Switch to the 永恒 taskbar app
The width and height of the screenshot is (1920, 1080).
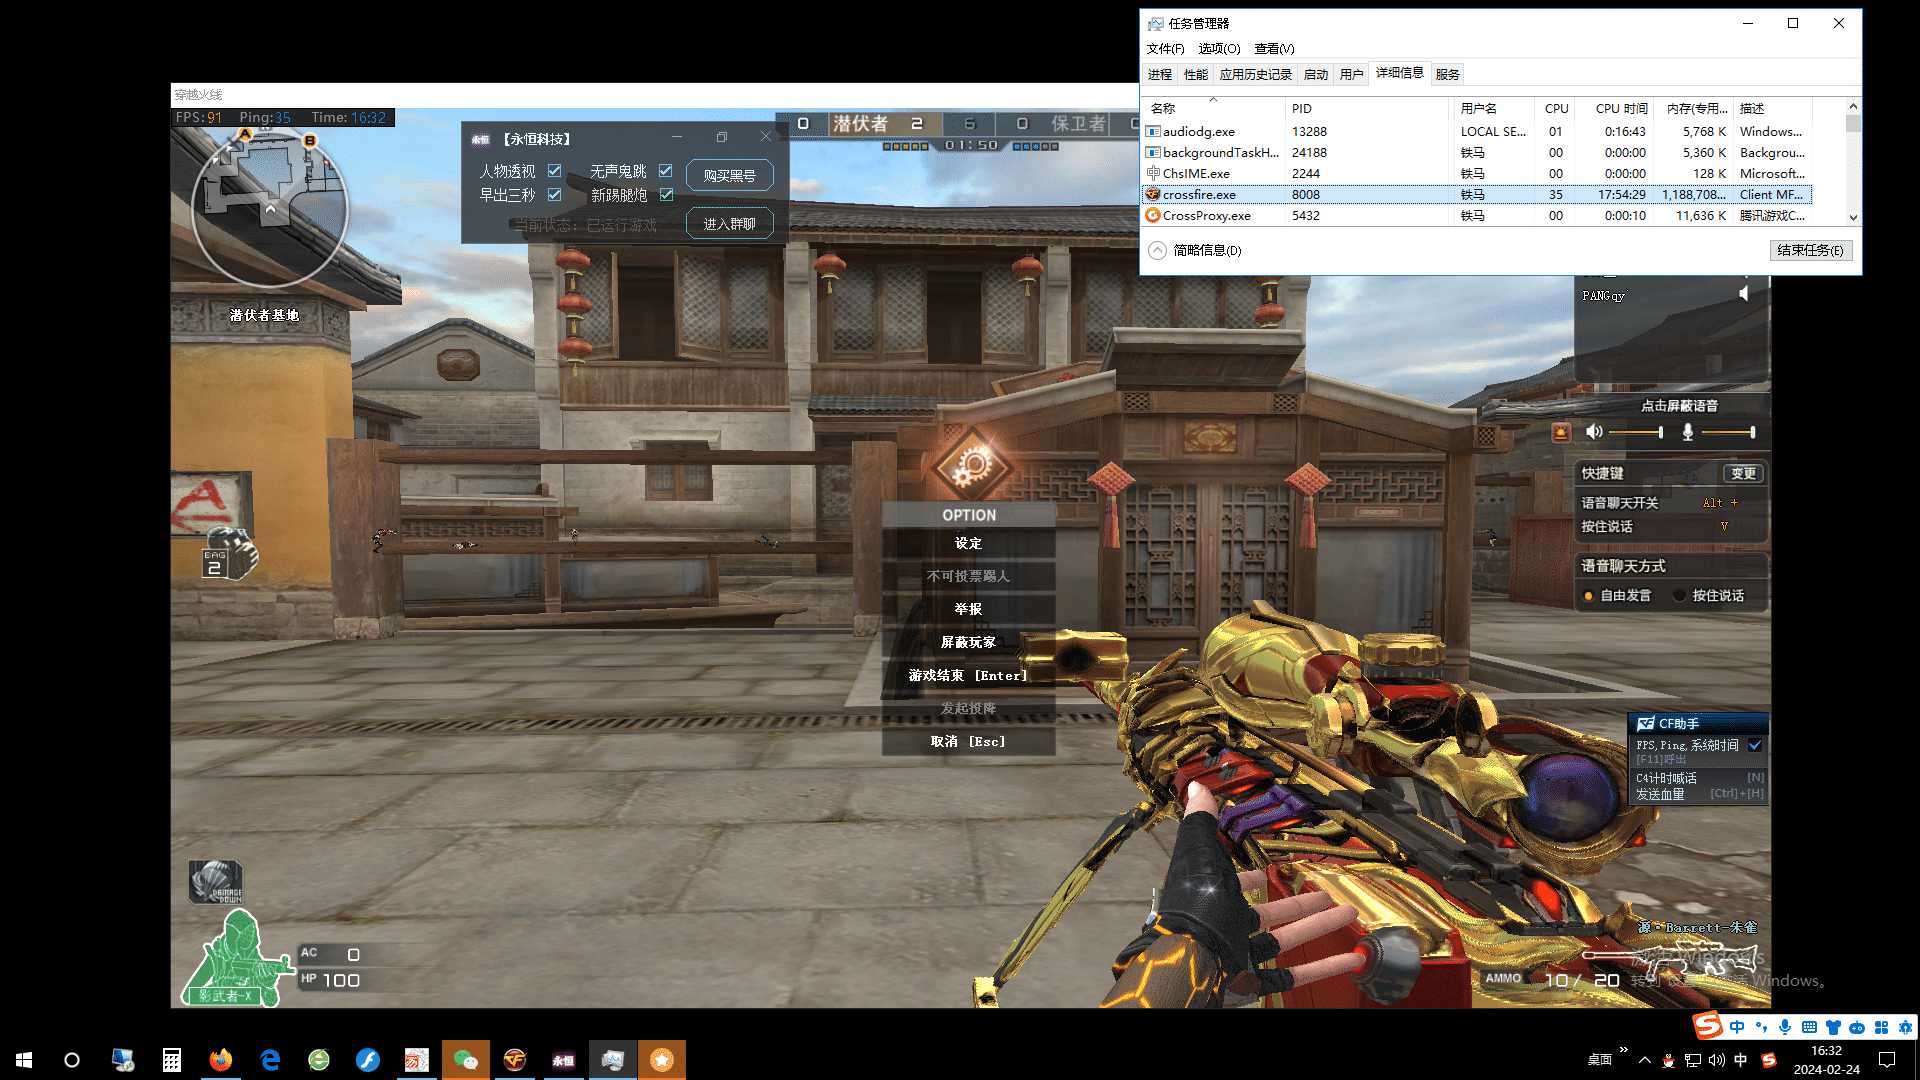point(564,1060)
